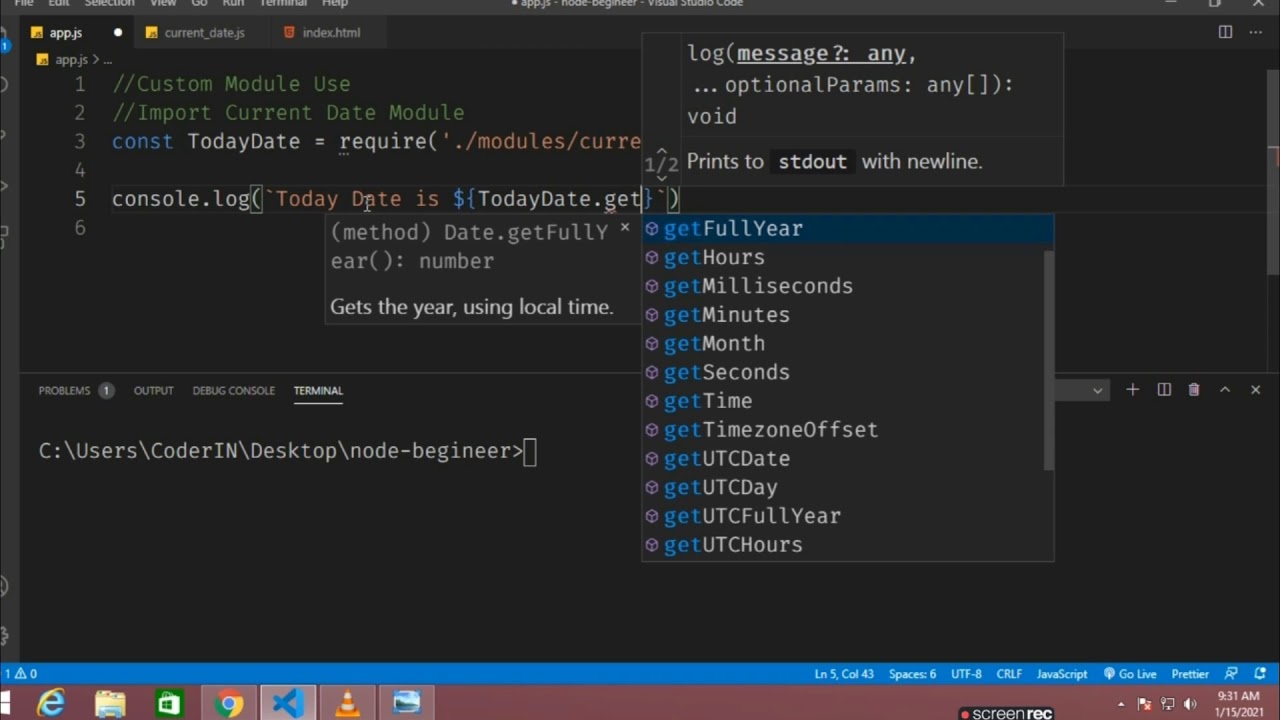Change the CRLF line ending setting
This screenshot has height=720, width=1280.
pos(1009,674)
